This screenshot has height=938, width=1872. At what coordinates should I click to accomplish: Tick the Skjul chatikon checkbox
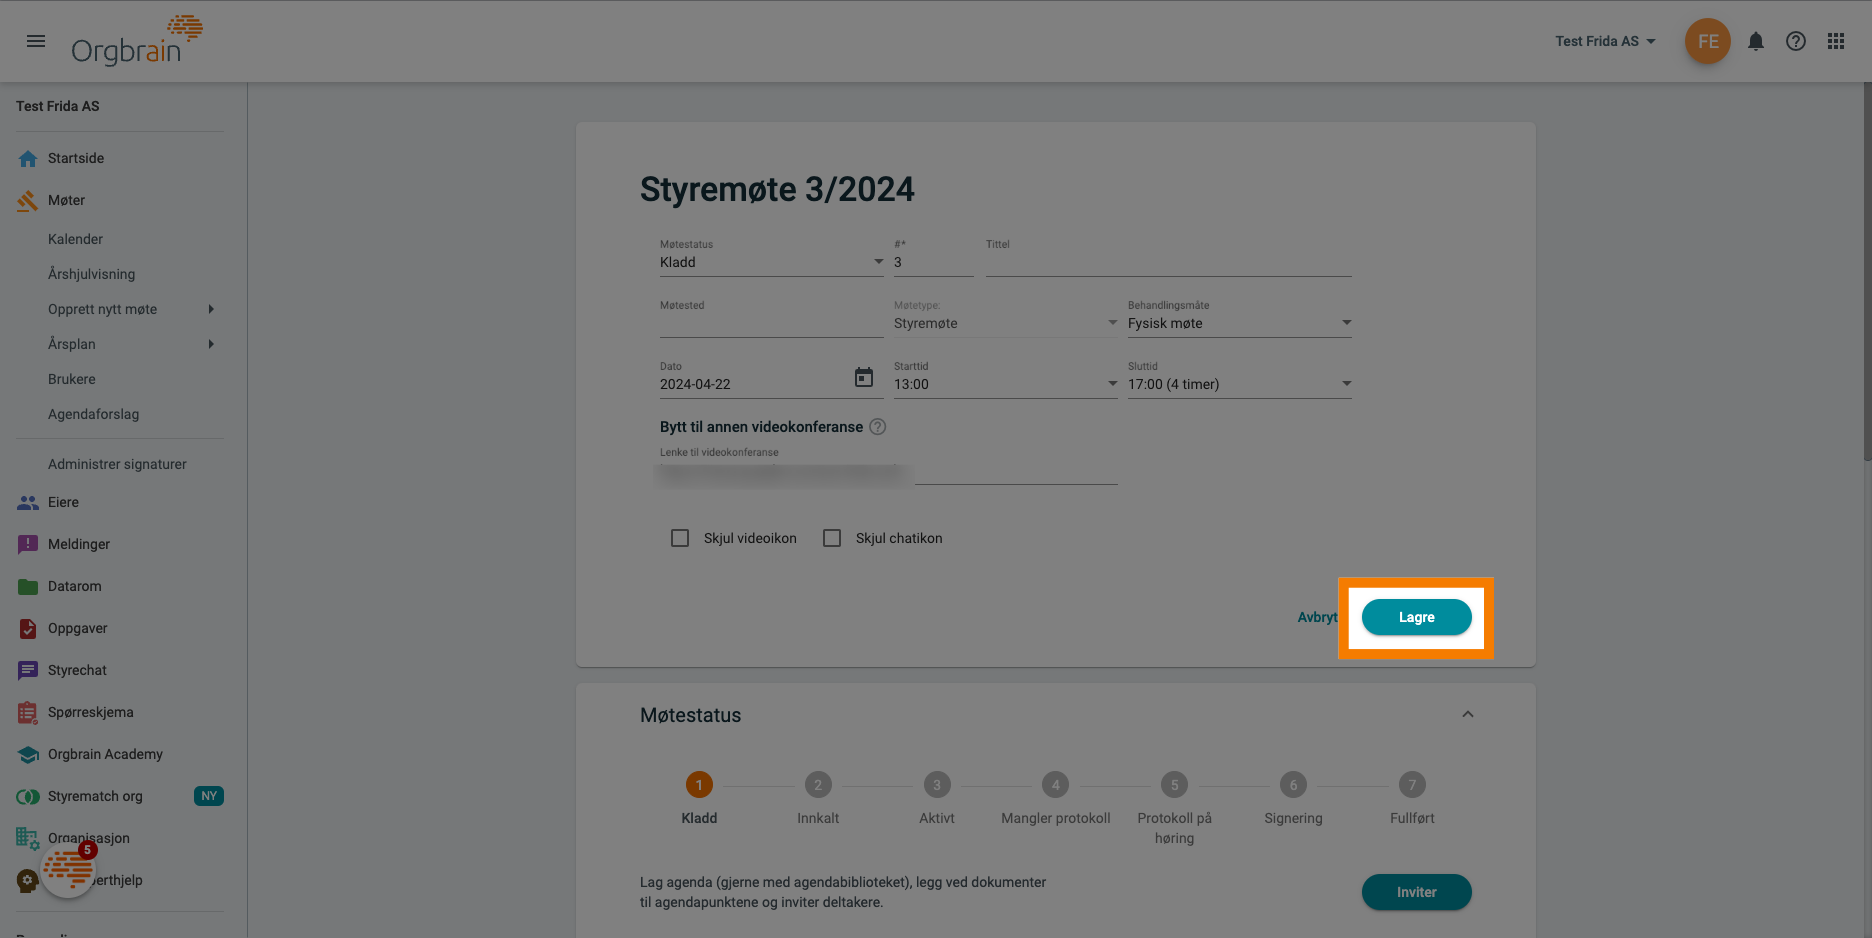point(832,538)
